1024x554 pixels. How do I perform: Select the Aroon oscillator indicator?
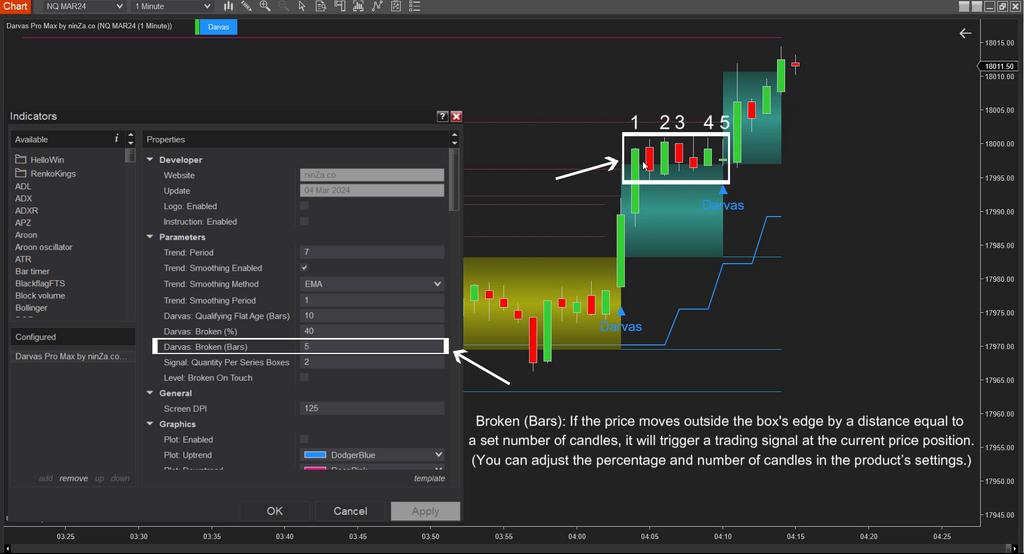(44, 247)
